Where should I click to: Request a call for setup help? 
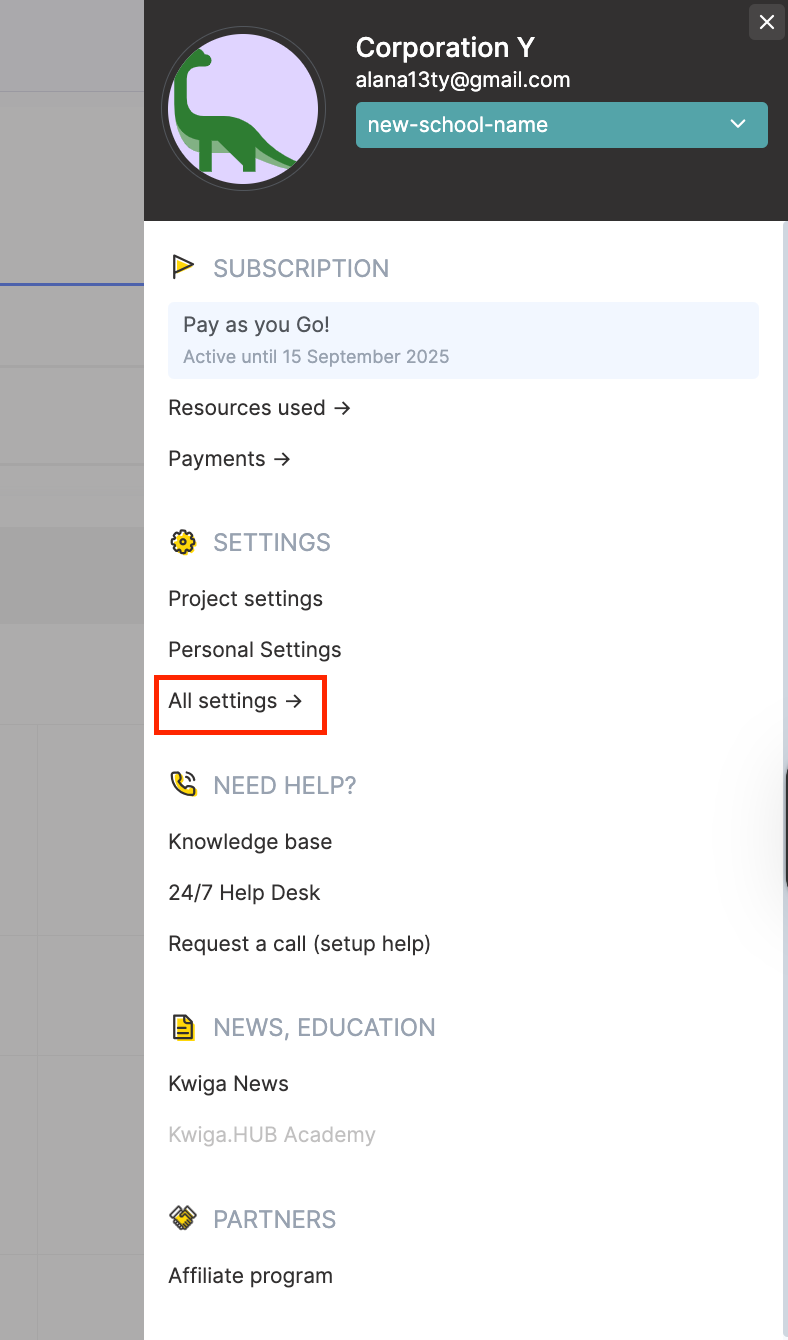coord(299,944)
